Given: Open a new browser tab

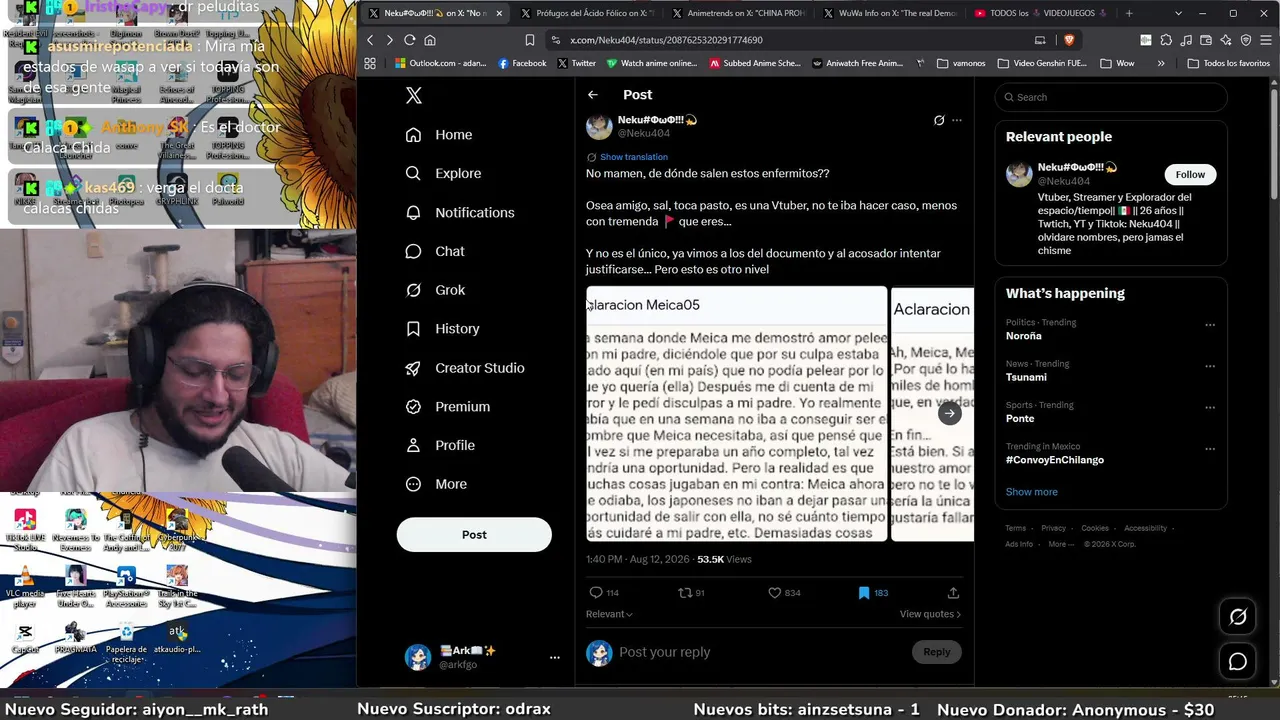Looking at the screenshot, I should (x=1129, y=13).
